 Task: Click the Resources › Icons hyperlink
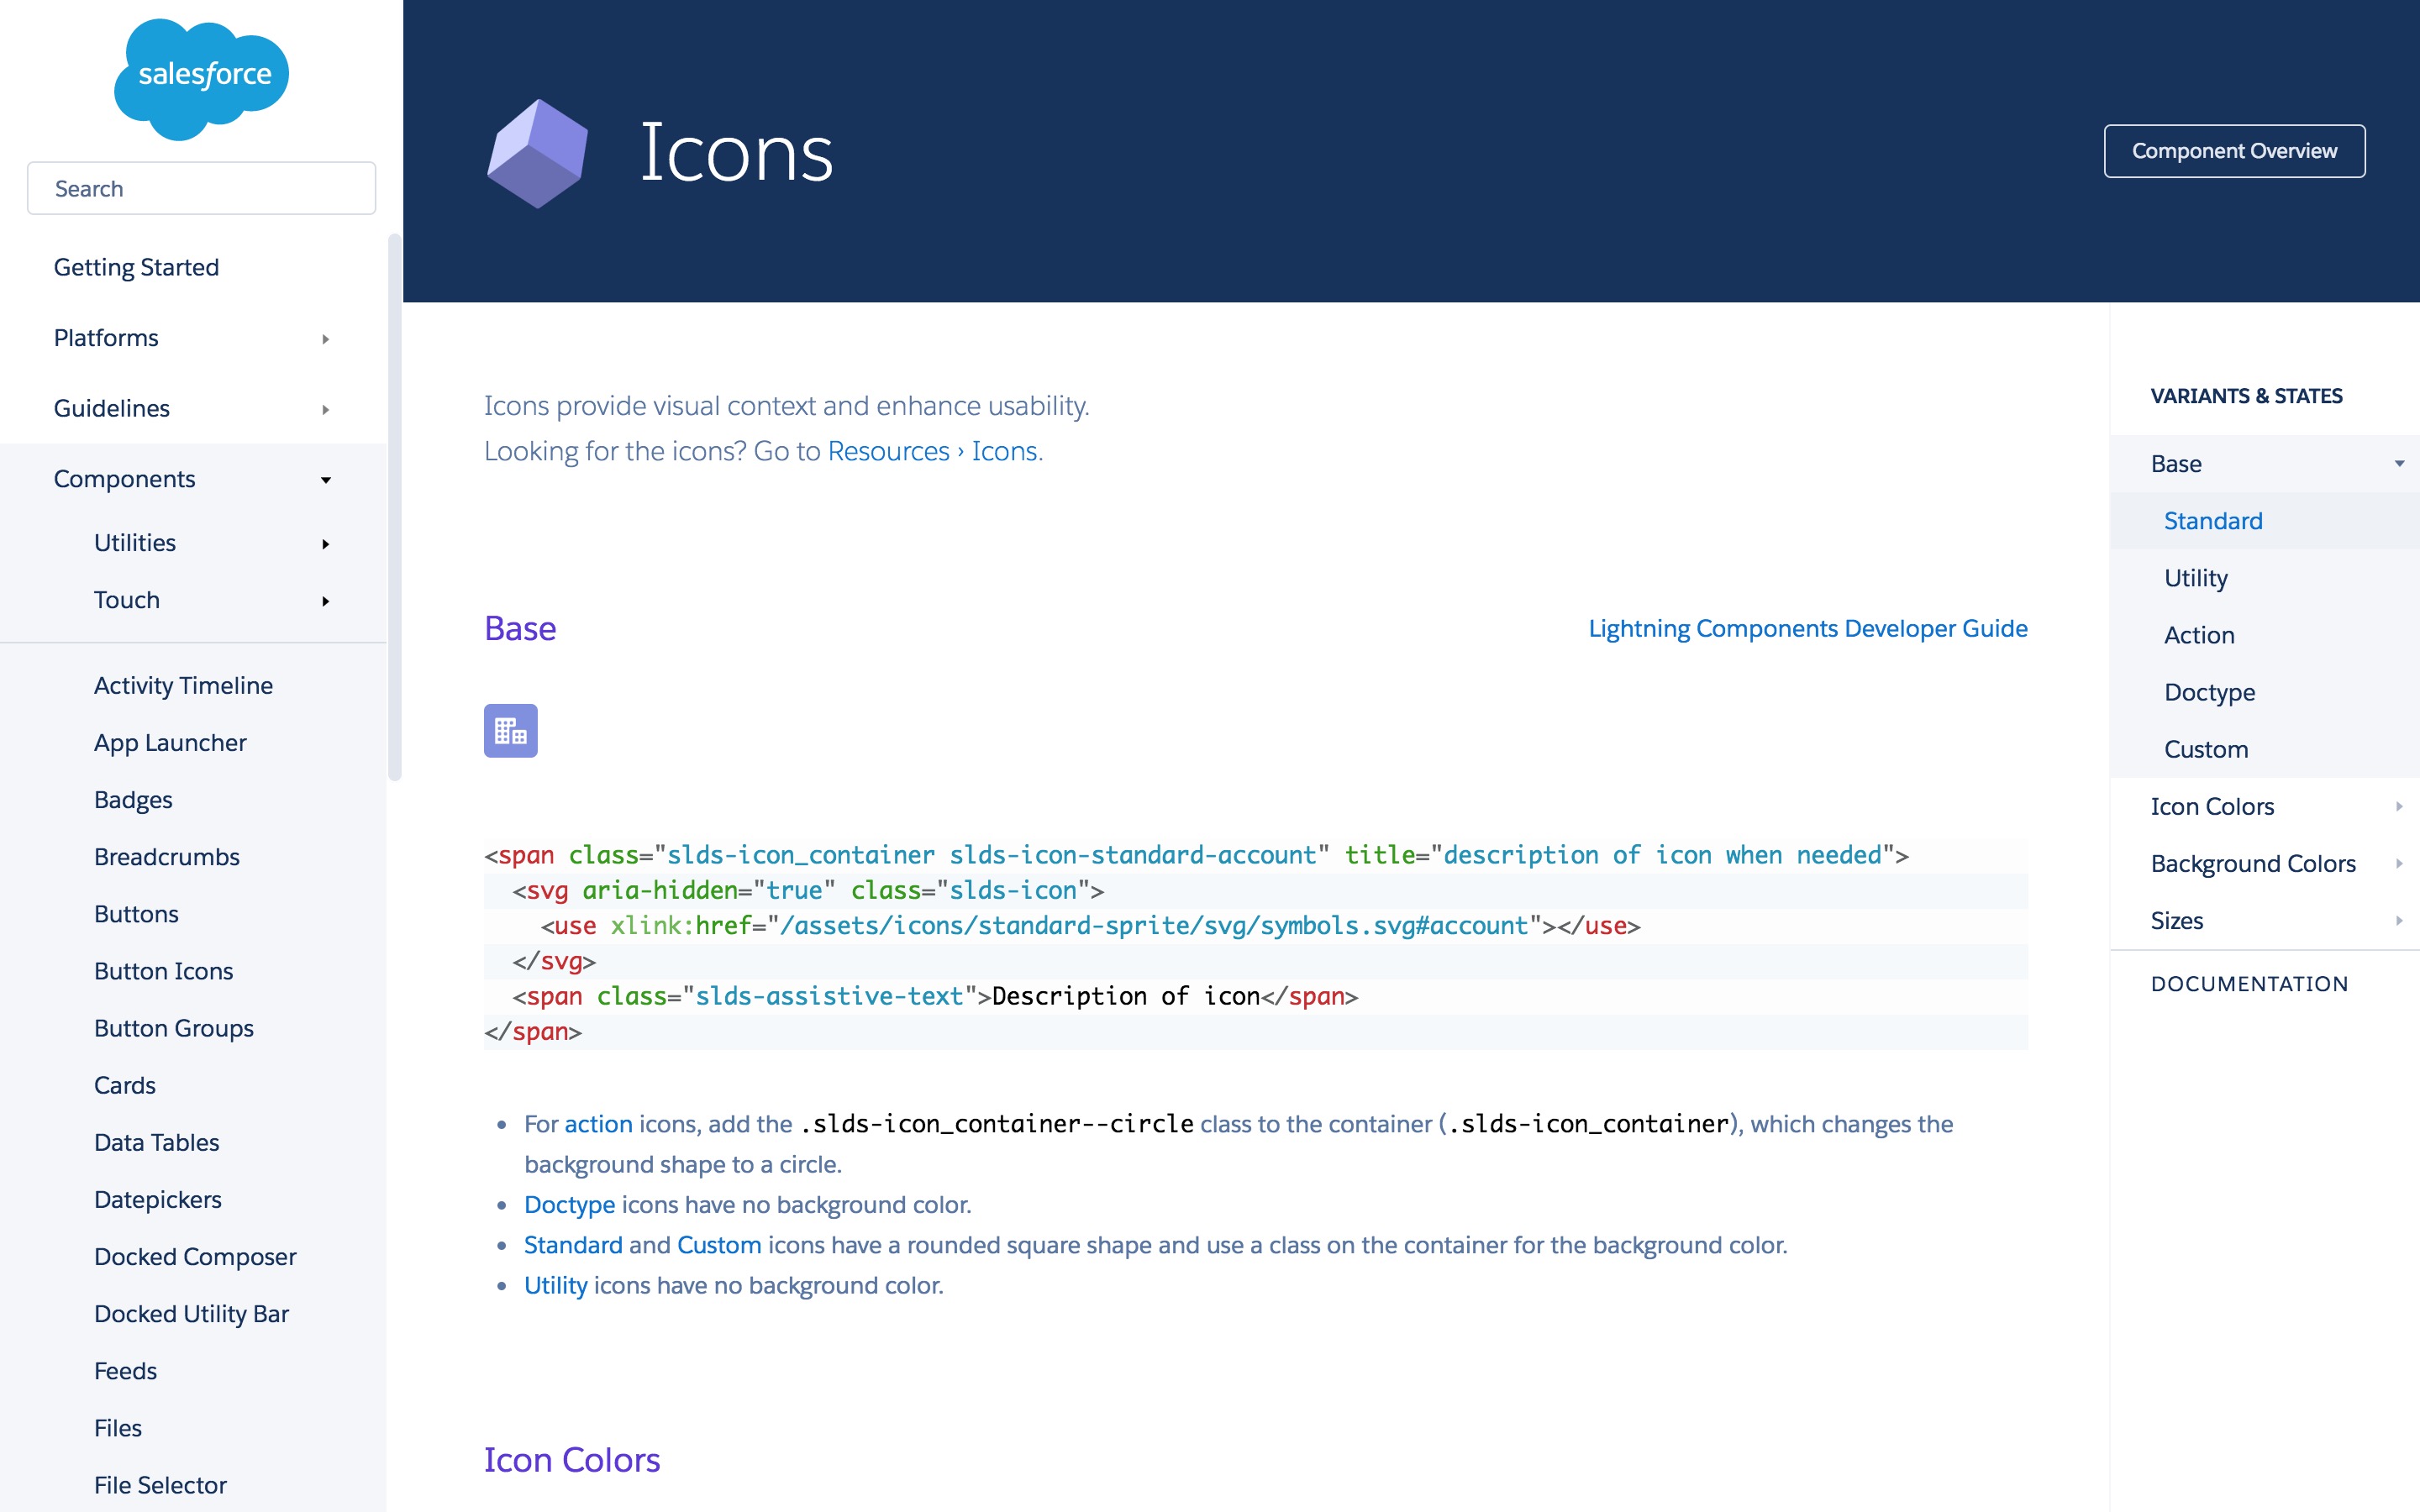(x=930, y=451)
